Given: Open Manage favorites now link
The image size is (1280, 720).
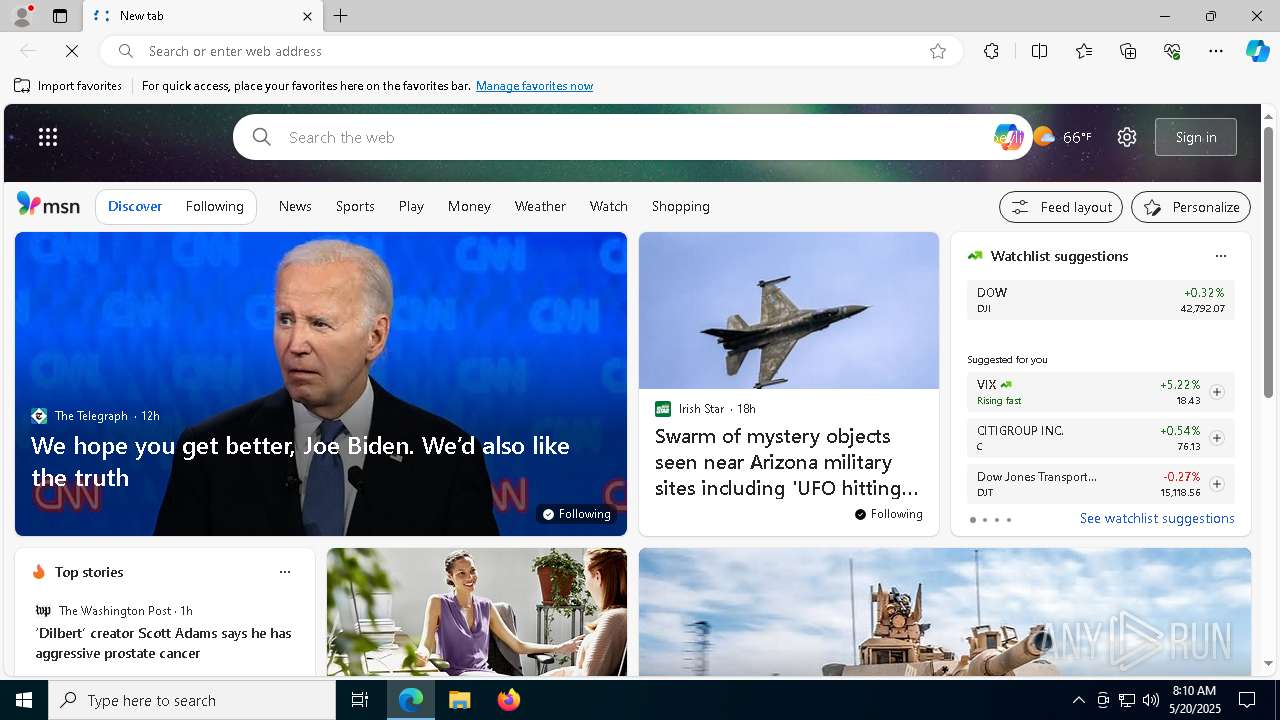Looking at the screenshot, I should coord(534,86).
